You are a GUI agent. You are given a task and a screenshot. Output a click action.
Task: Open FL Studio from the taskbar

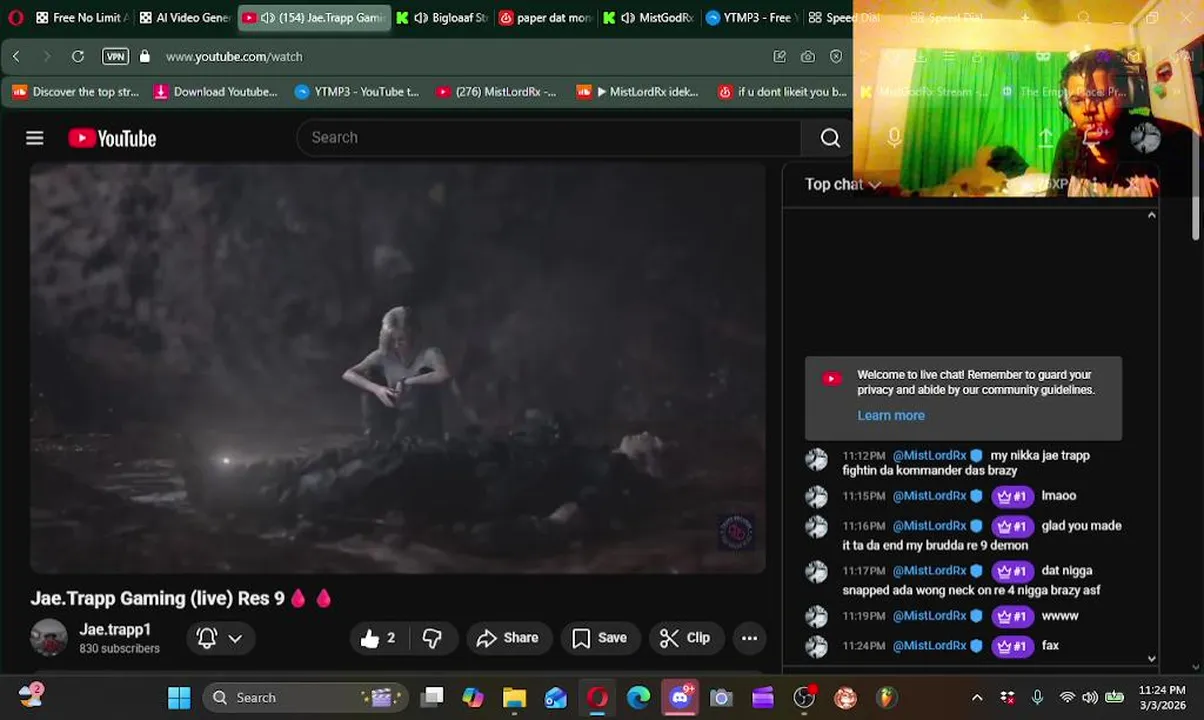[886, 698]
